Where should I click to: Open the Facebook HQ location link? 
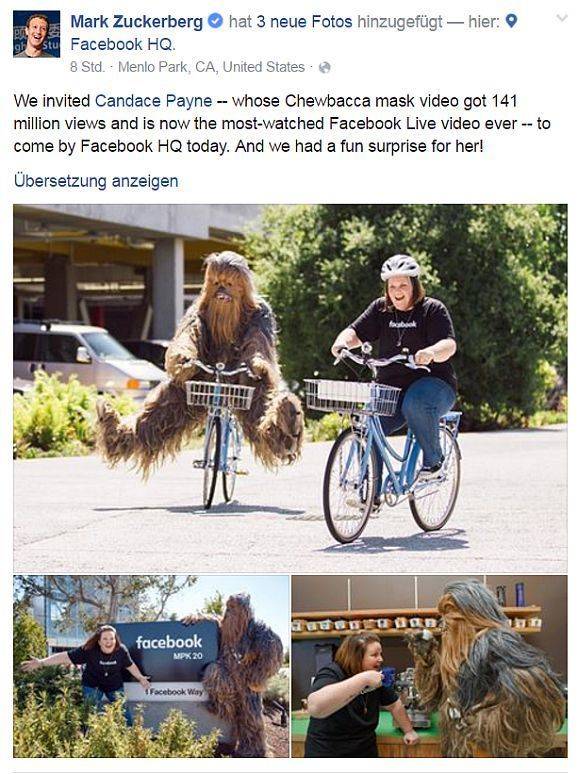point(122,44)
